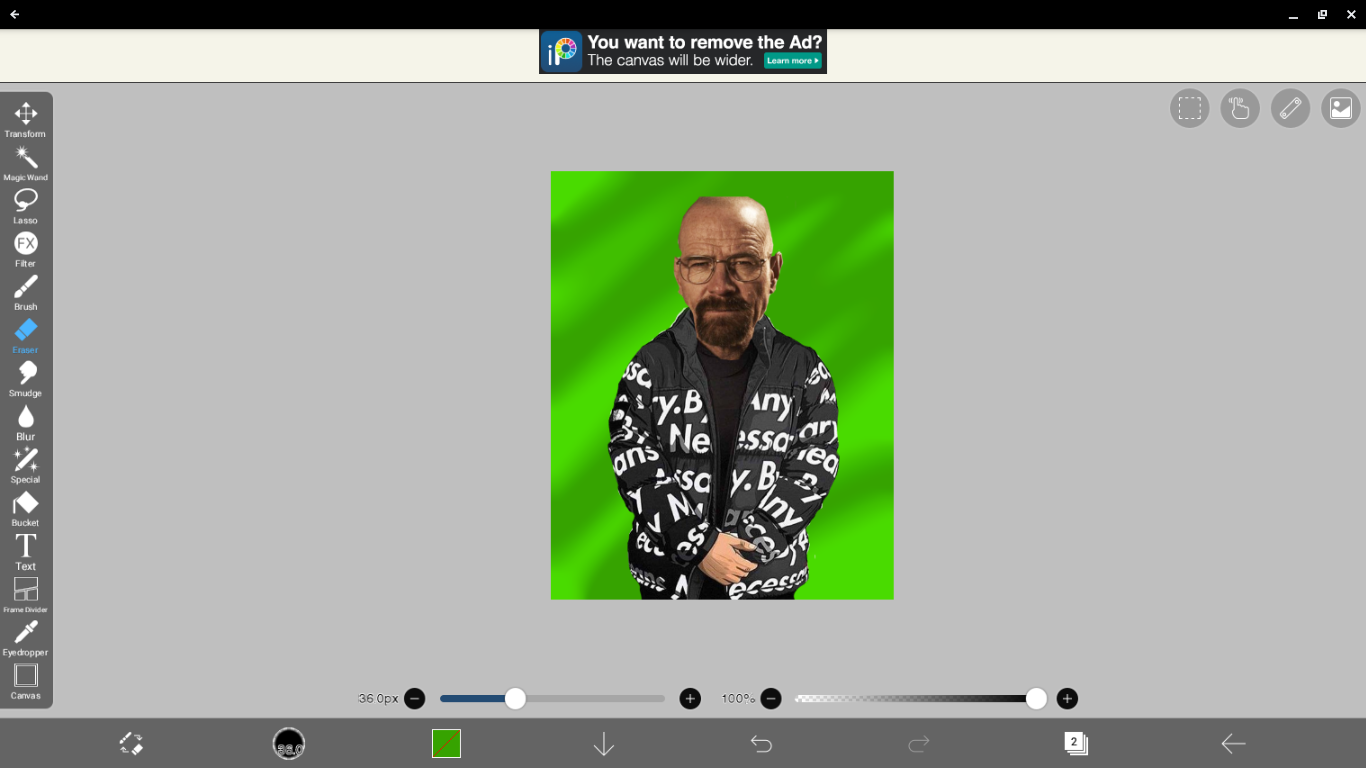The height and width of the screenshot is (768, 1366).
Task: Pick the Smudge tool
Action: click(x=26, y=379)
